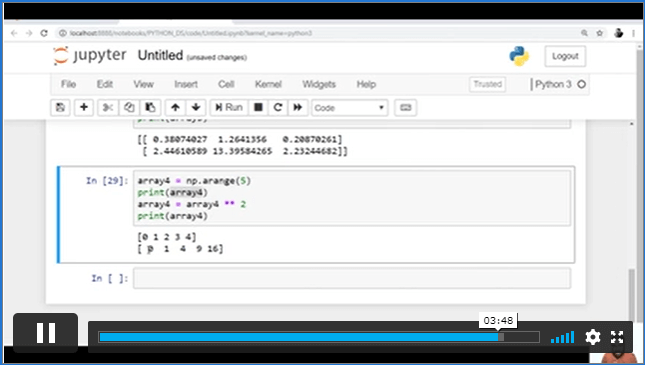
Task: Restart and run all with fast-forward icon
Action: tap(297, 108)
